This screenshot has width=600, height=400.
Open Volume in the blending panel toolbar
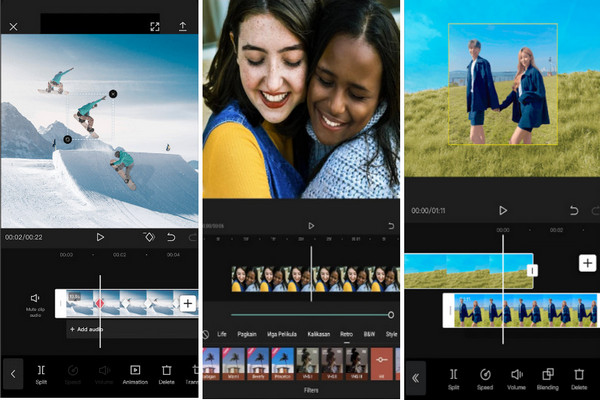tap(516, 379)
